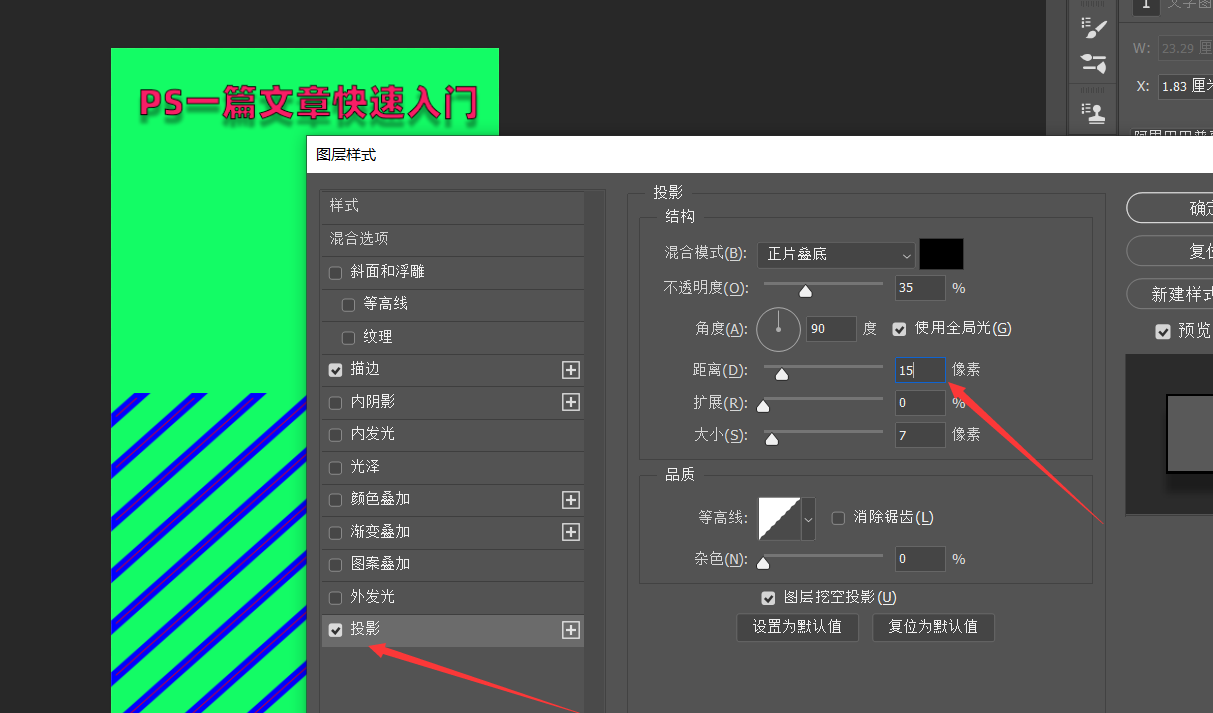
Task: Enable the 等高线 sub-option checkbox
Action: coord(349,305)
